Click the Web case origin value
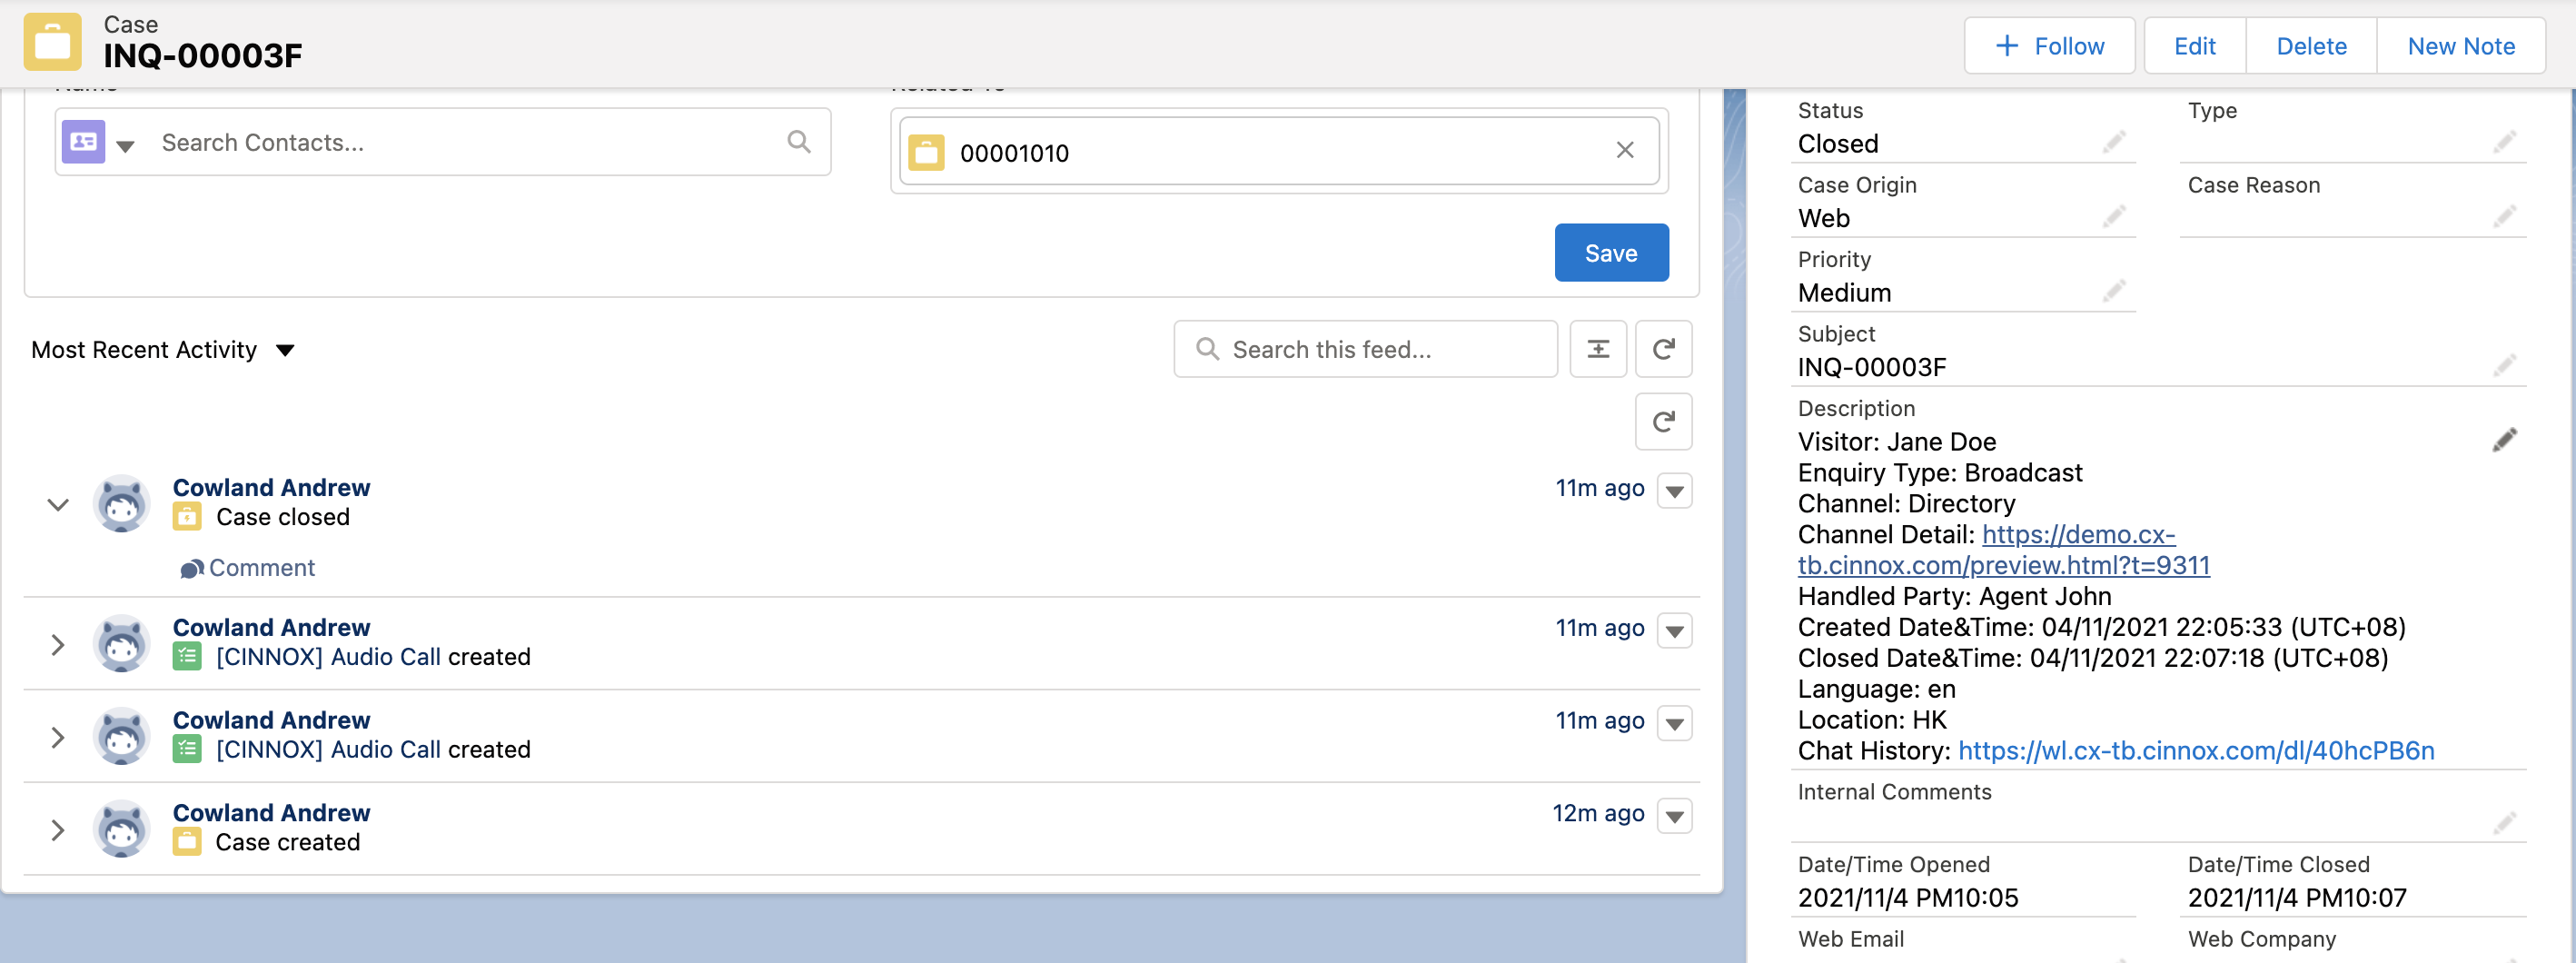 (1824, 218)
